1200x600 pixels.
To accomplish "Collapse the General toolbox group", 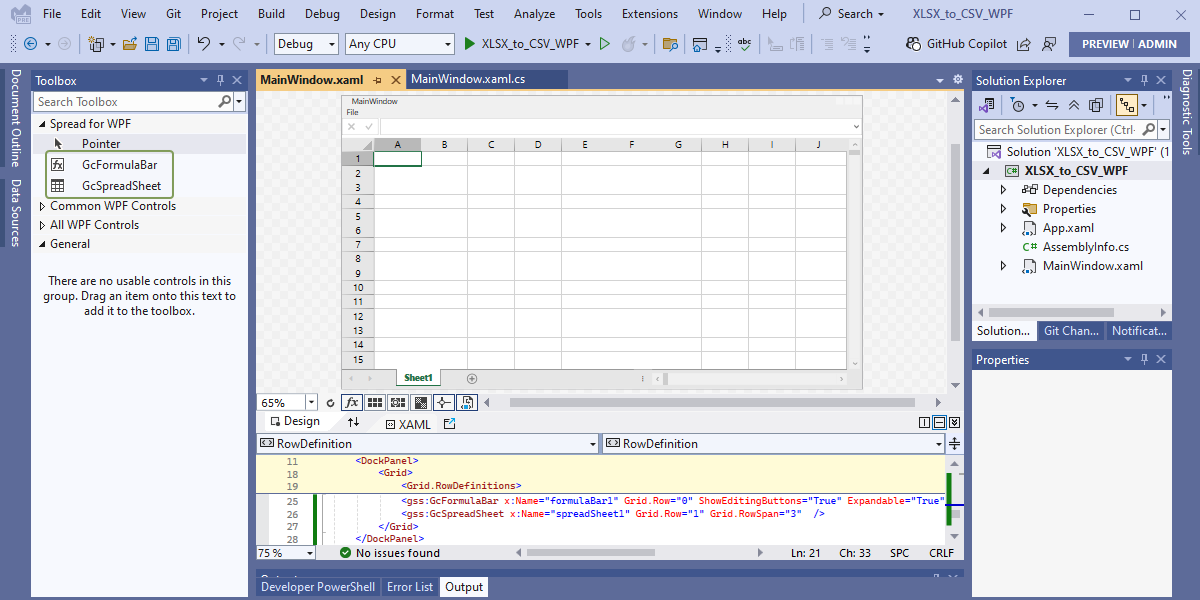I will pyautogui.click(x=42, y=244).
